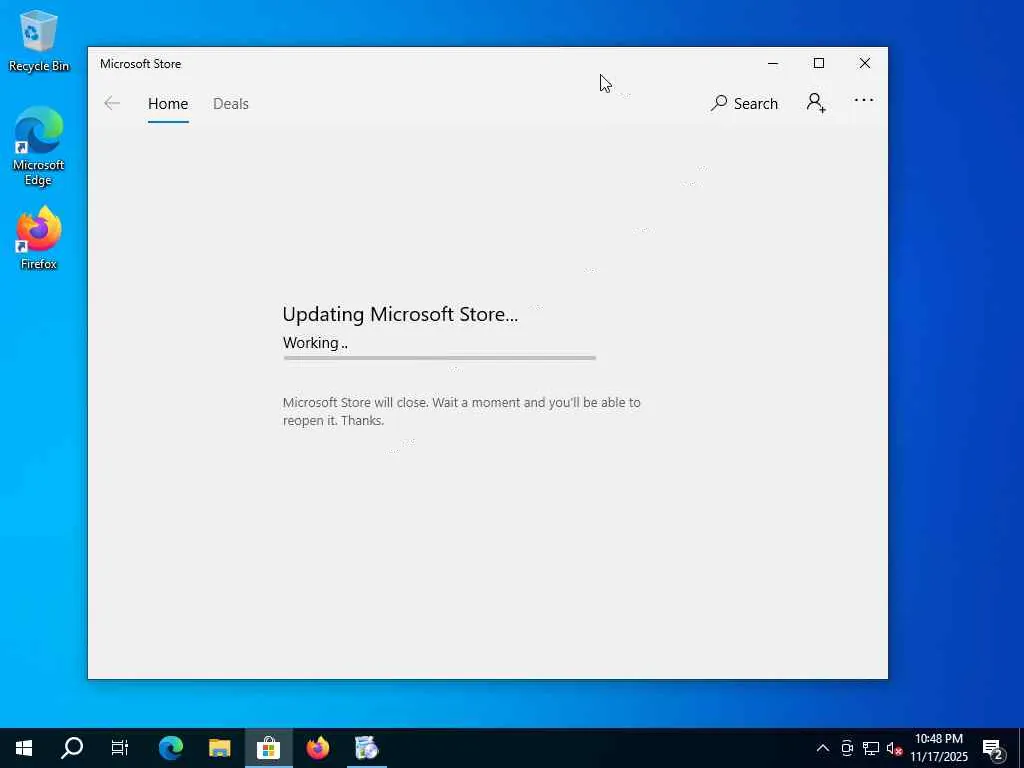This screenshot has width=1024, height=768.
Task: Open the See more three-dots menu
Action: 863,100
